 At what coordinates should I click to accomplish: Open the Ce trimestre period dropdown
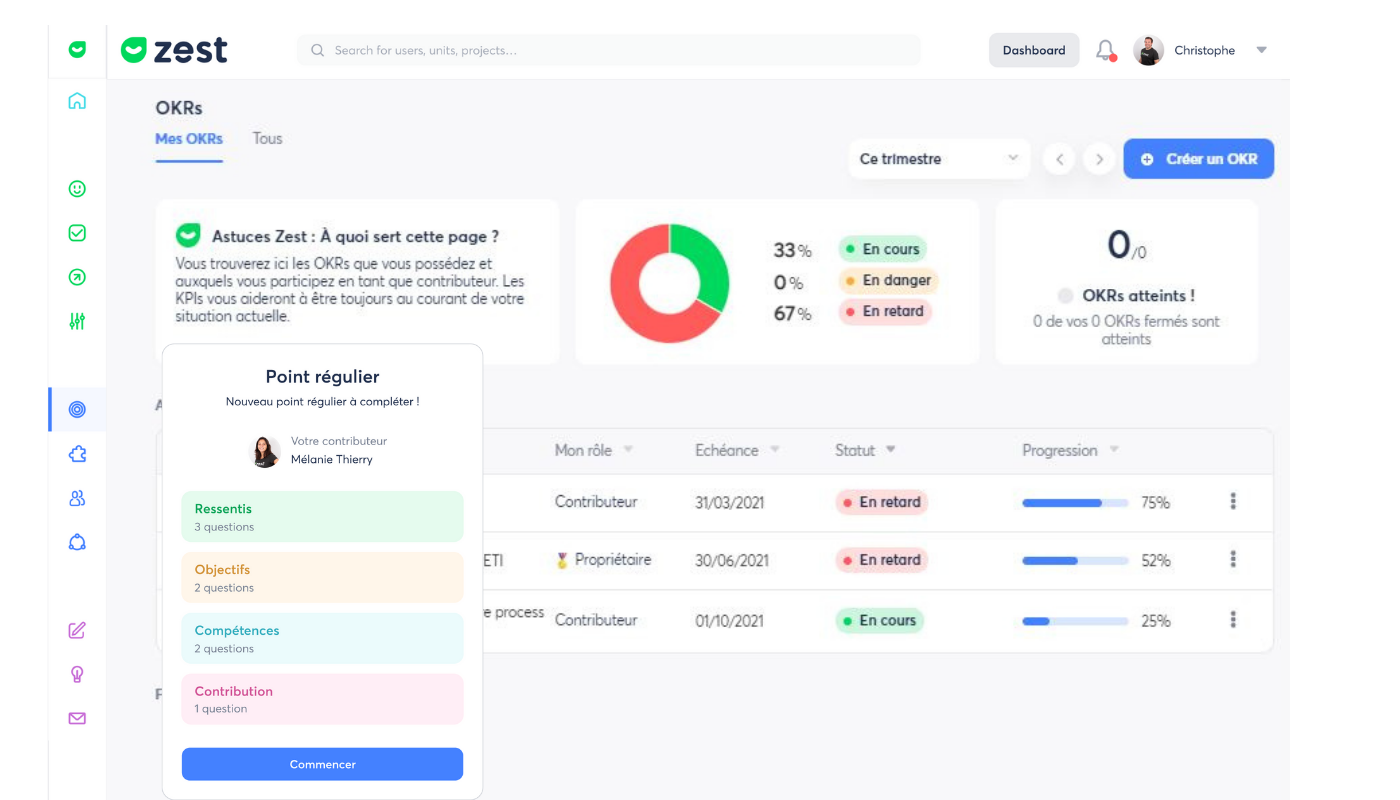coord(938,159)
